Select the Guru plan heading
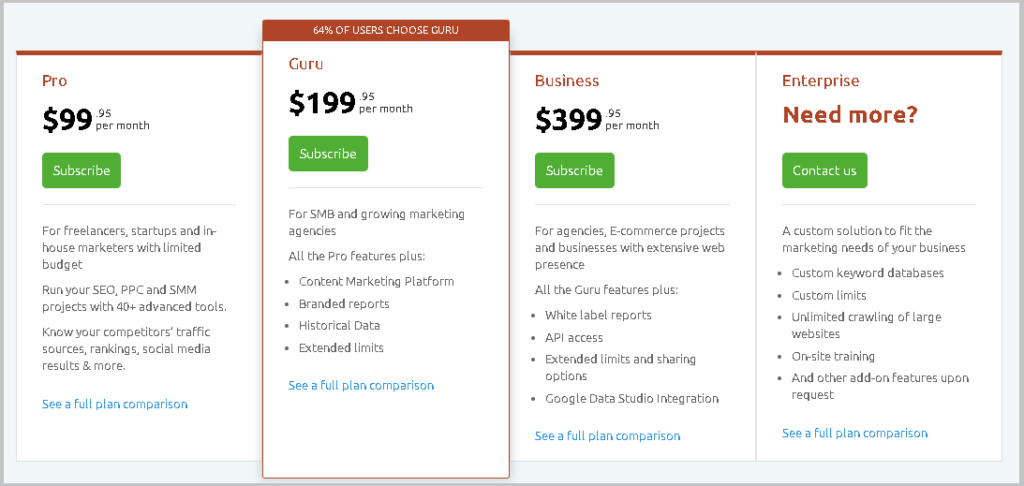1024x486 pixels. click(306, 64)
